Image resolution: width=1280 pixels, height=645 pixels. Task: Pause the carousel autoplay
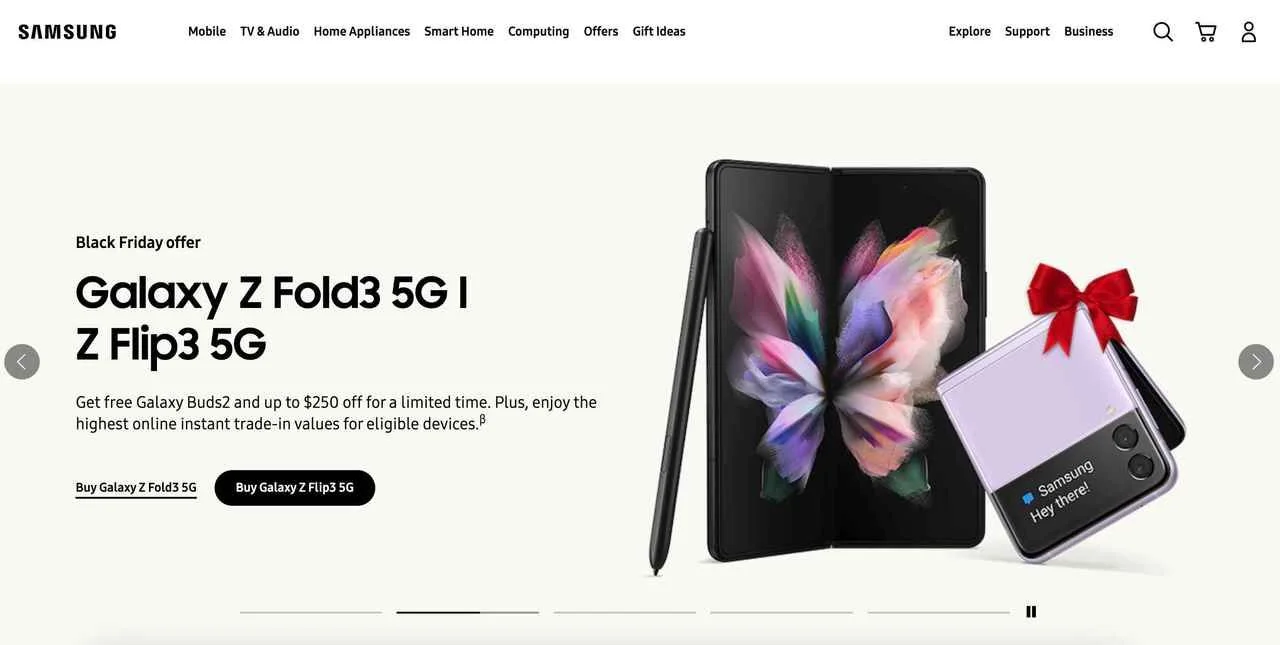tap(1031, 612)
